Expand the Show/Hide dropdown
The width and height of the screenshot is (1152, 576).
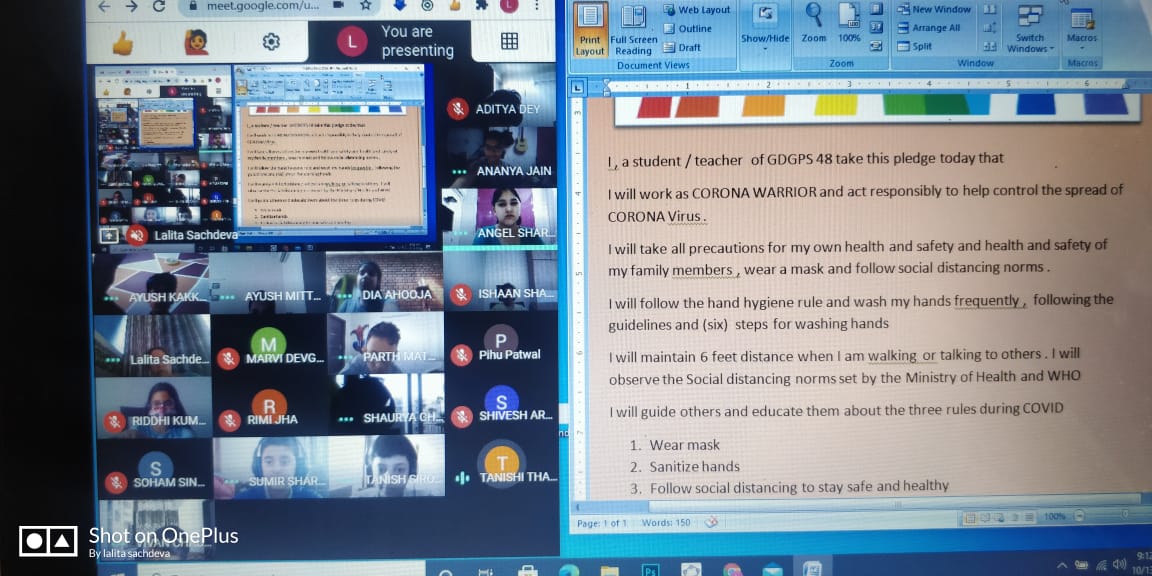point(765,30)
